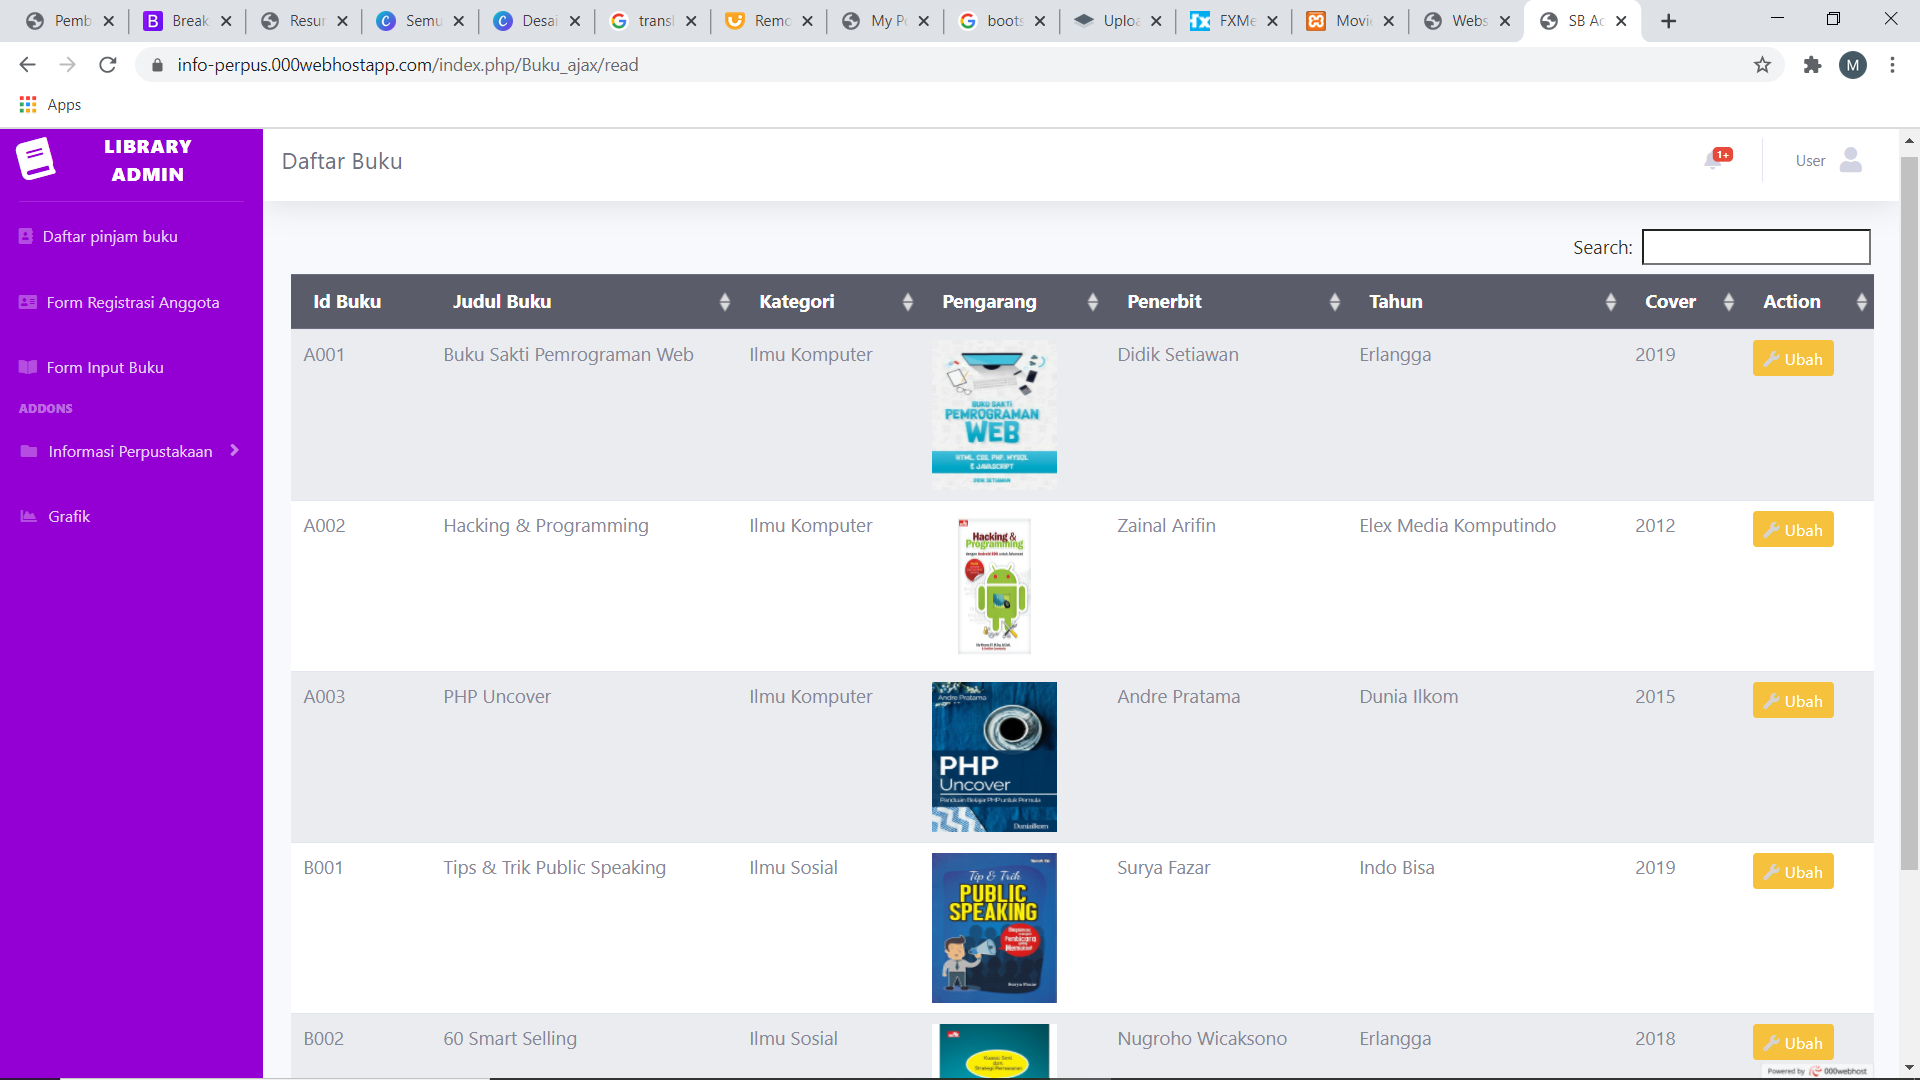Click Ubah for PHP Uncover
Image resolution: width=1920 pixels, height=1080 pixels.
[x=1792, y=701]
